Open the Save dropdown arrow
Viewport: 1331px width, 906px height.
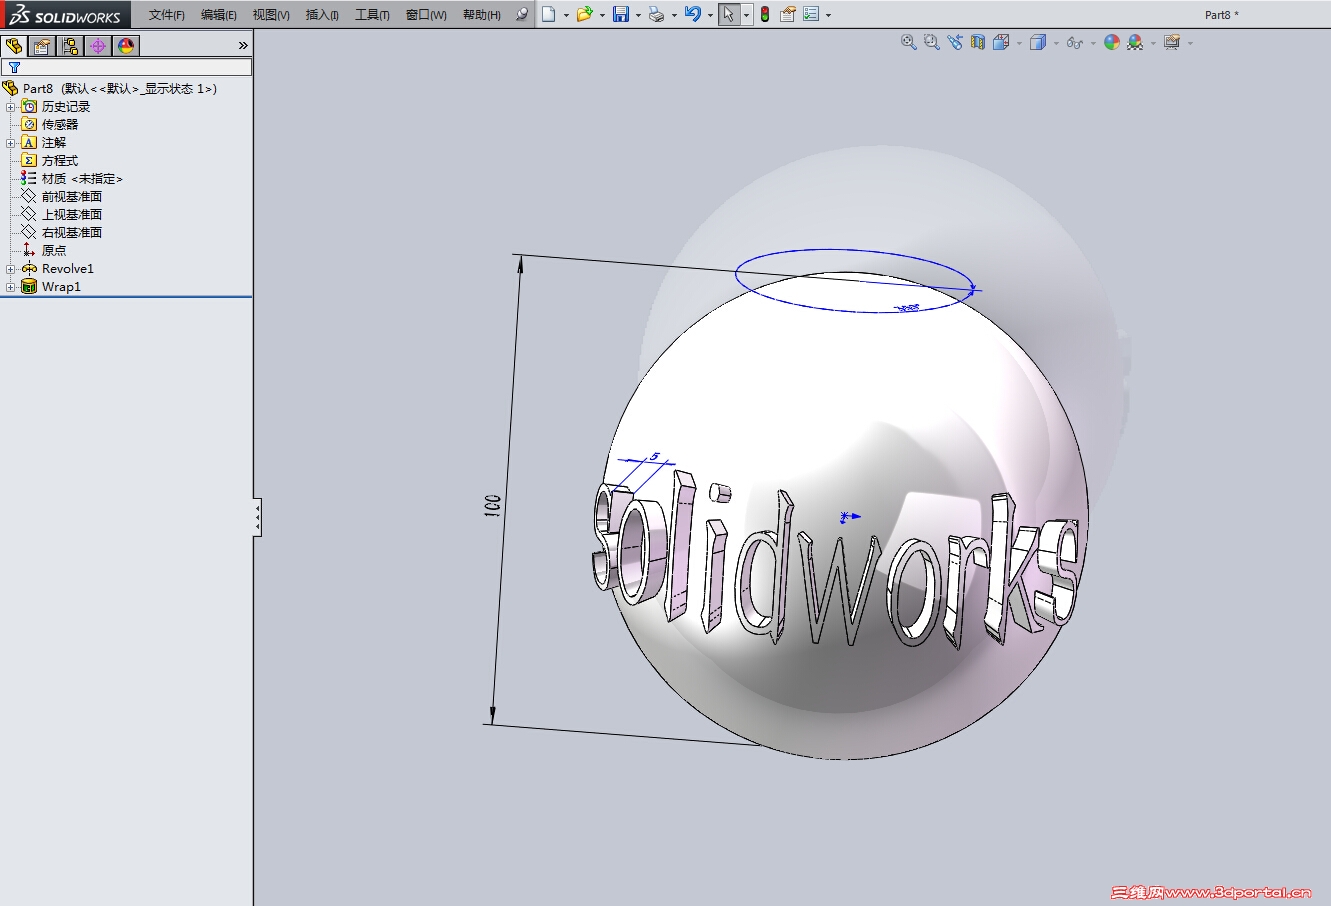pos(638,15)
